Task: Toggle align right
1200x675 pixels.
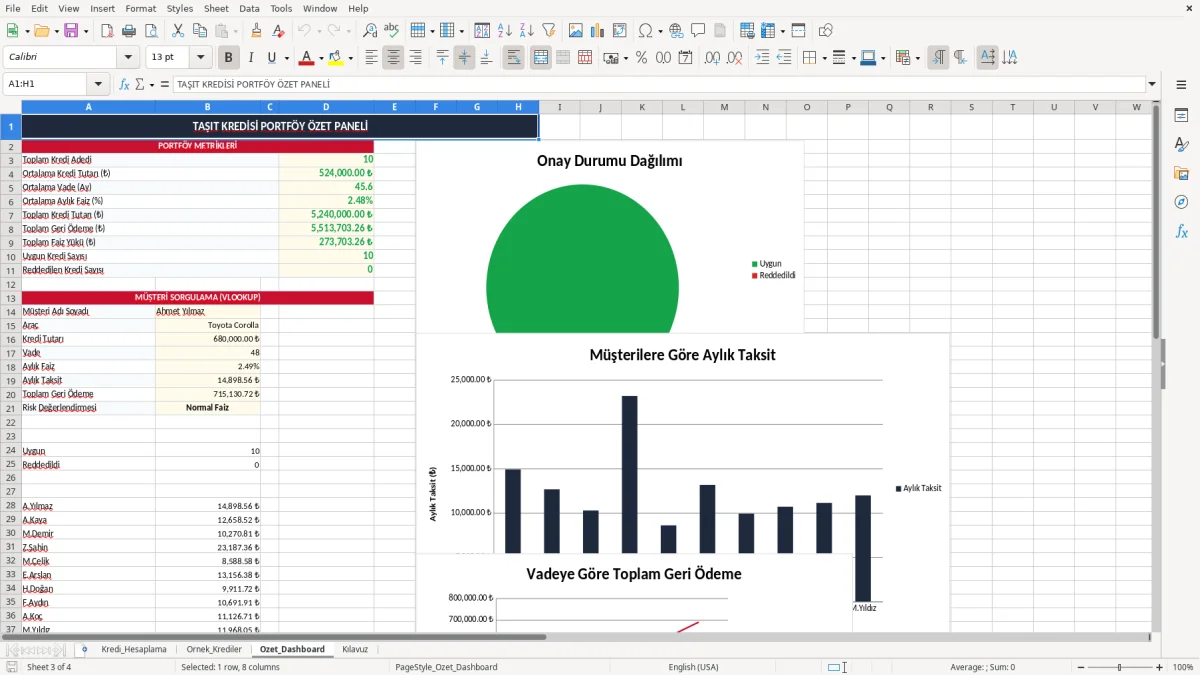Action: coord(415,58)
